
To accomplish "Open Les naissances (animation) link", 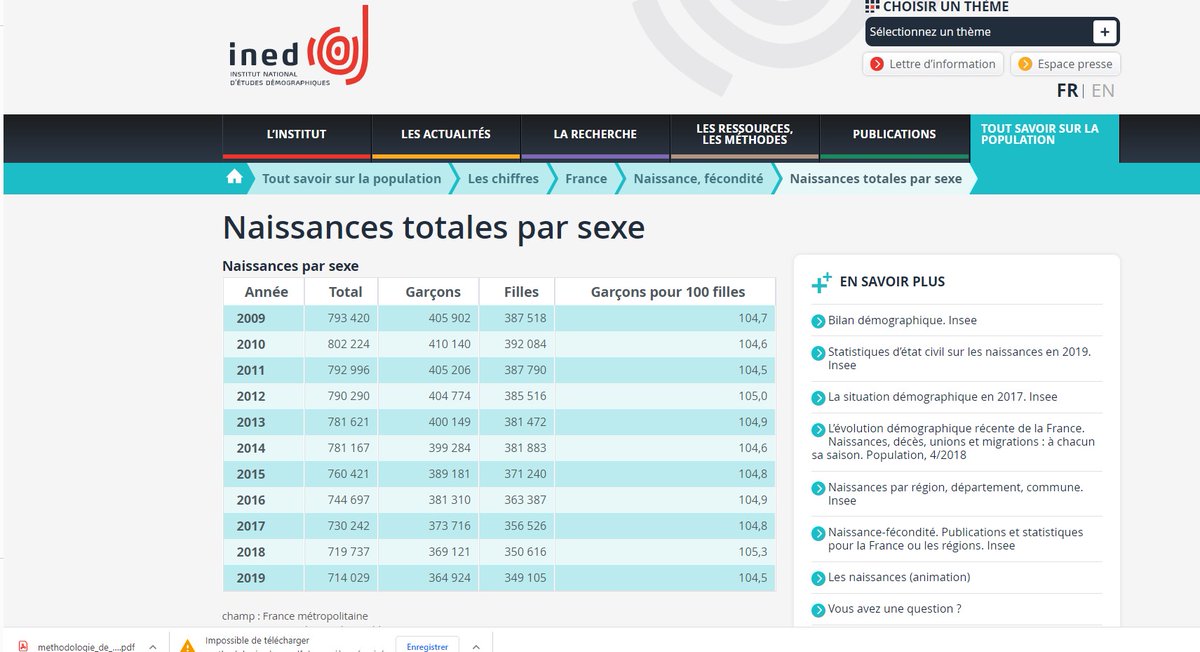I will tap(899, 578).
